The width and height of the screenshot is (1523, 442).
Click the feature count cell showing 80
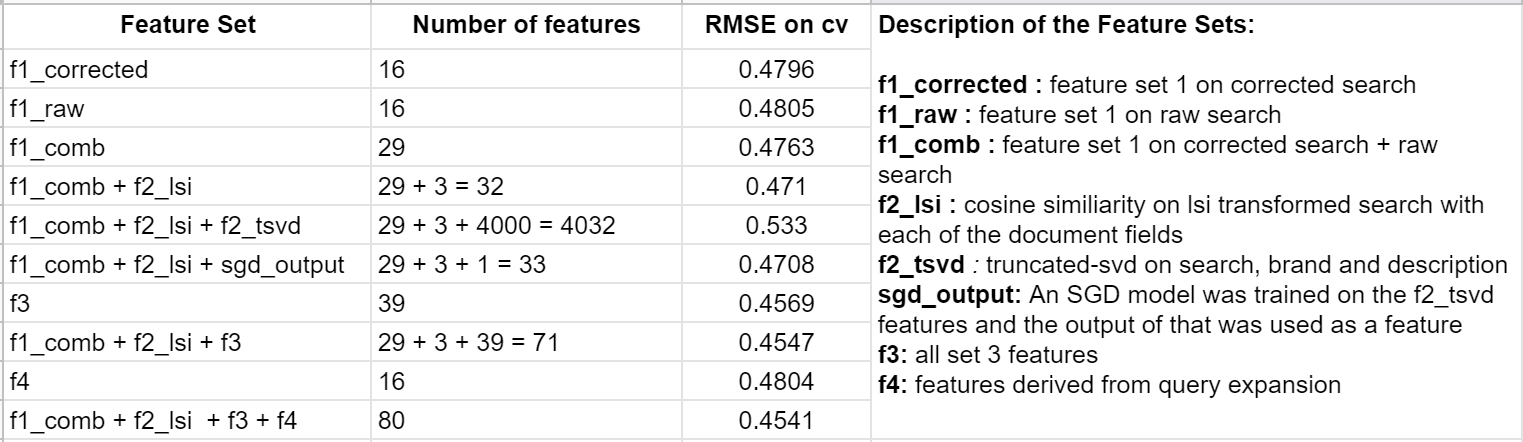click(391, 420)
